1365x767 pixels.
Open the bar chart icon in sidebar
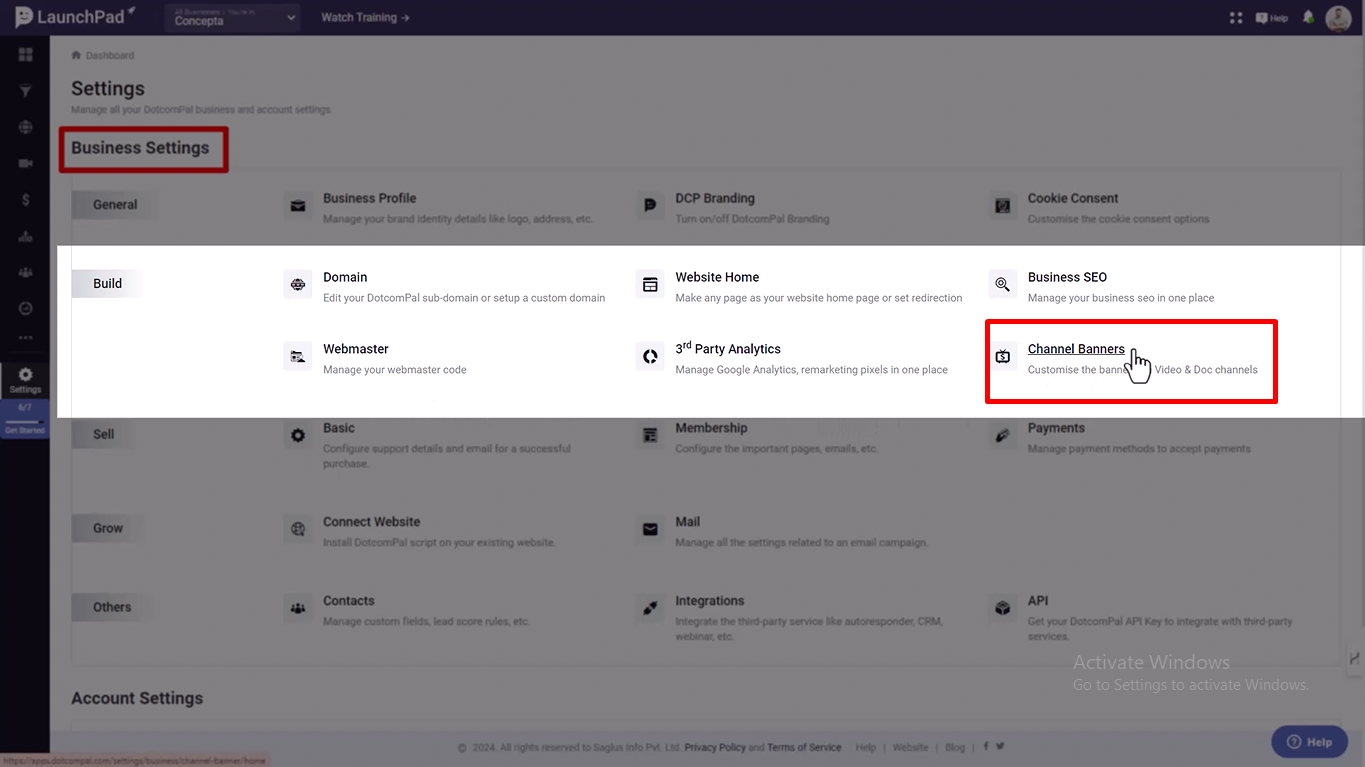(x=25, y=236)
